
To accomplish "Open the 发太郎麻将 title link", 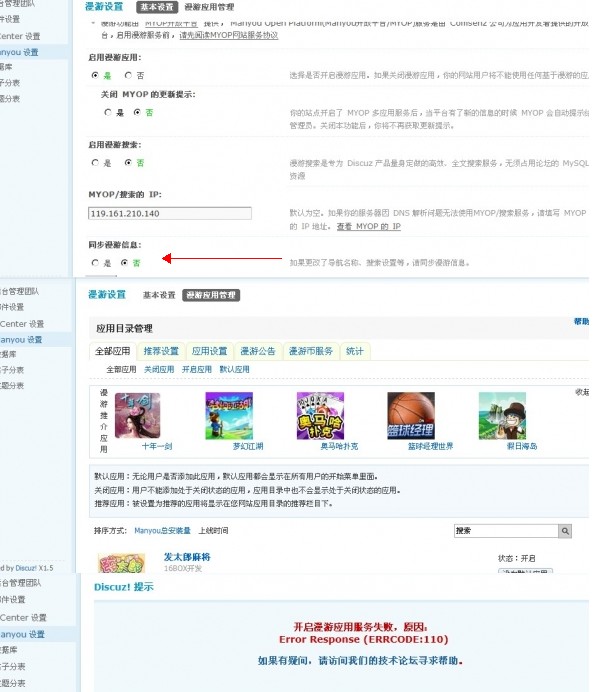I will (x=187, y=557).
